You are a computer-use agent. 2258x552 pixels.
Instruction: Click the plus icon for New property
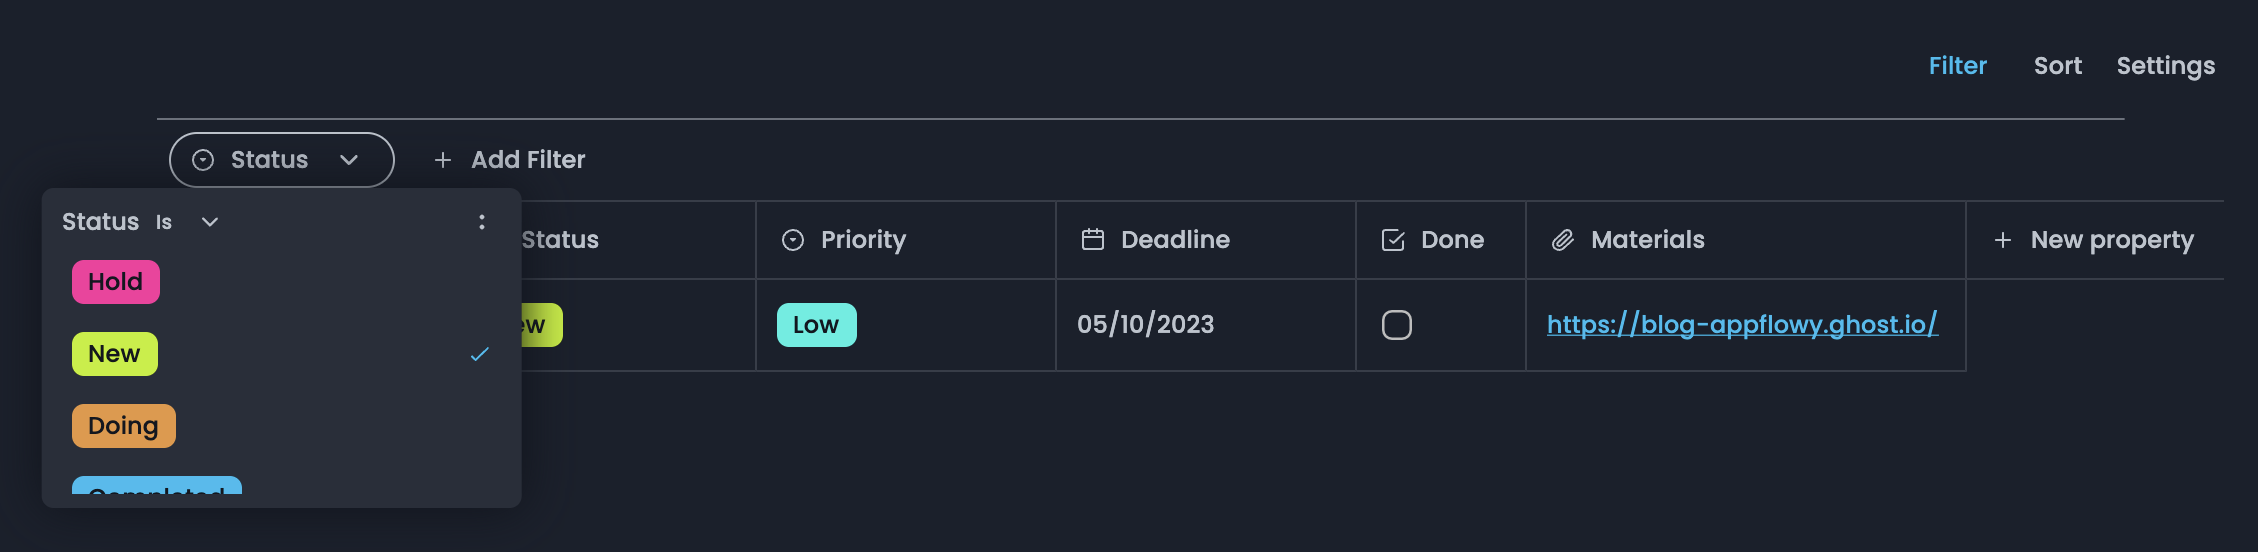click(x=2003, y=240)
